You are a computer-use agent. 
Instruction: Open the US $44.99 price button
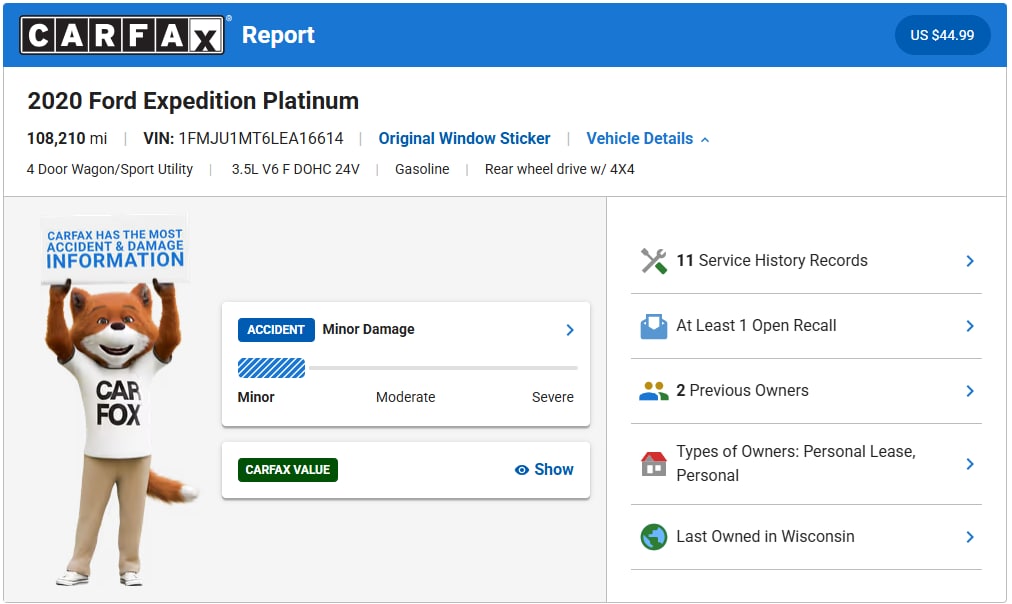pyautogui.click(x=942, y=35)
